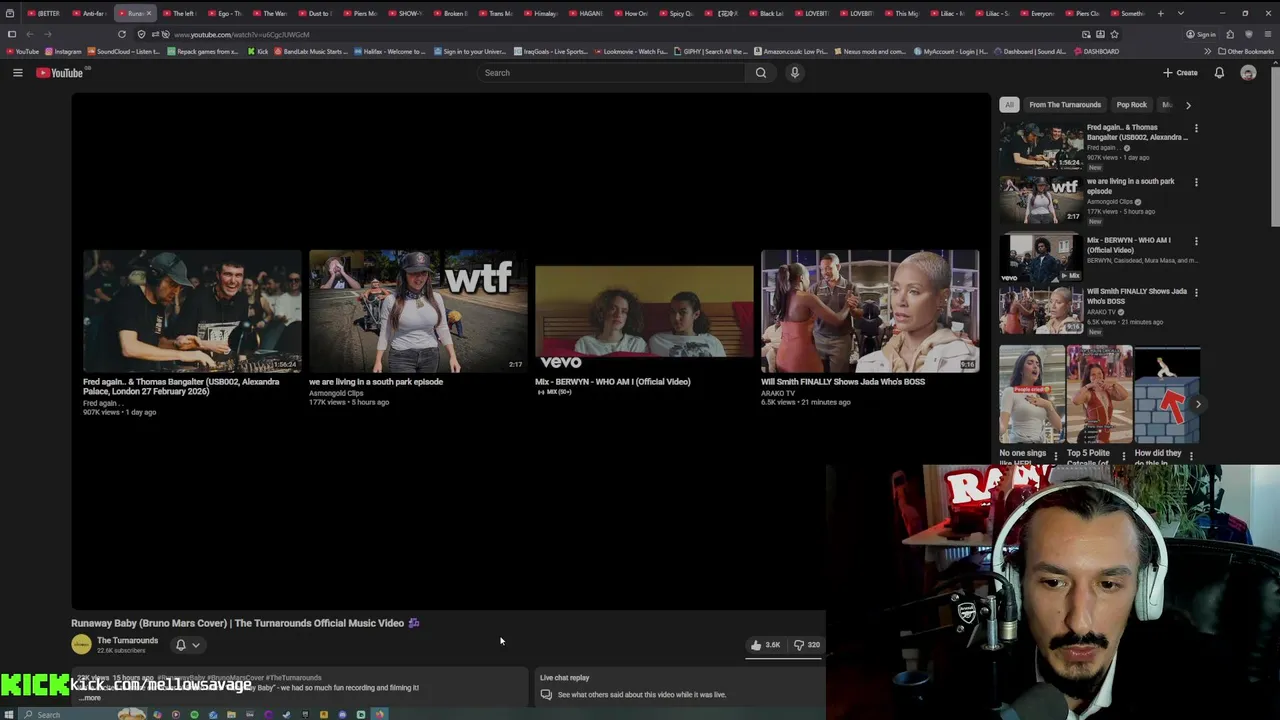The image size is (1280, 720).
Task: Open the notifications bell in header
Action: (x=1219, y=73)
